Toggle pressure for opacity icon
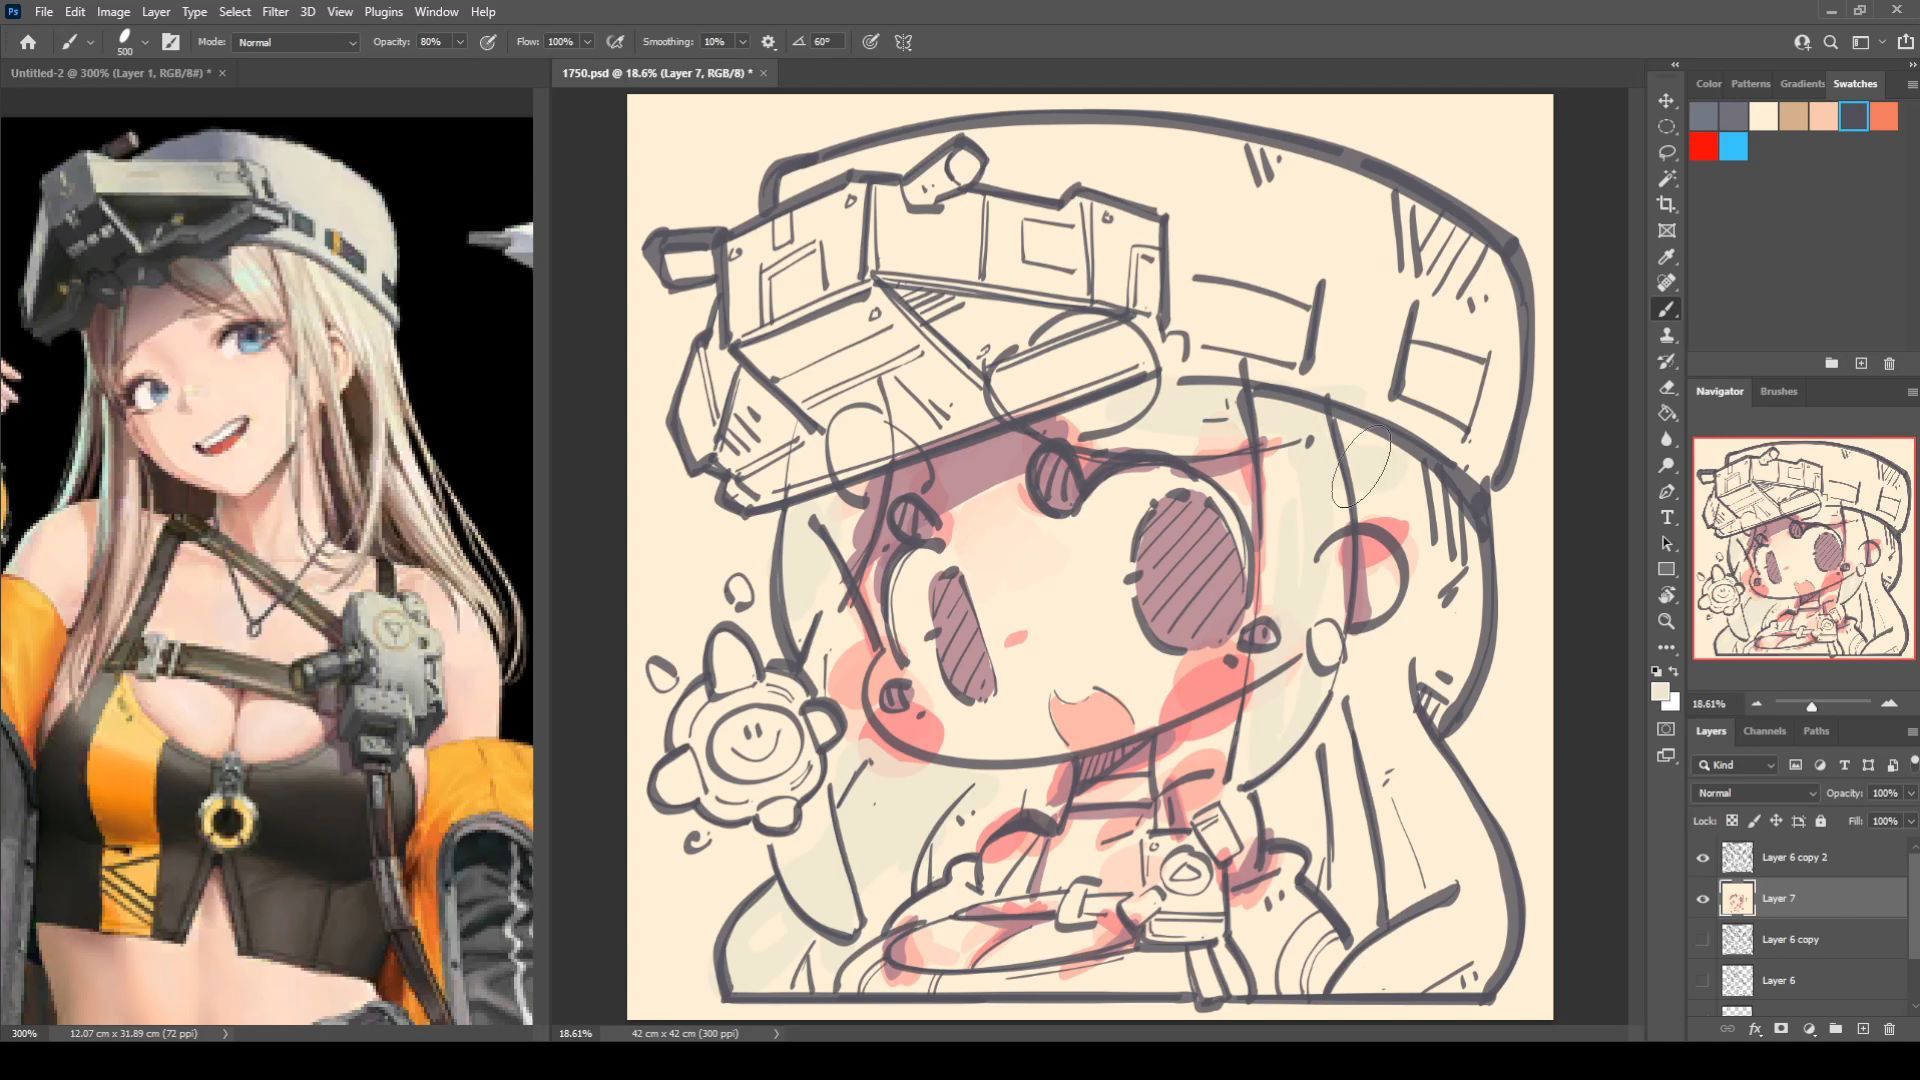The width and height of the screenshot is (1920, 1080). pyautogui.click(x=488, y=42)
